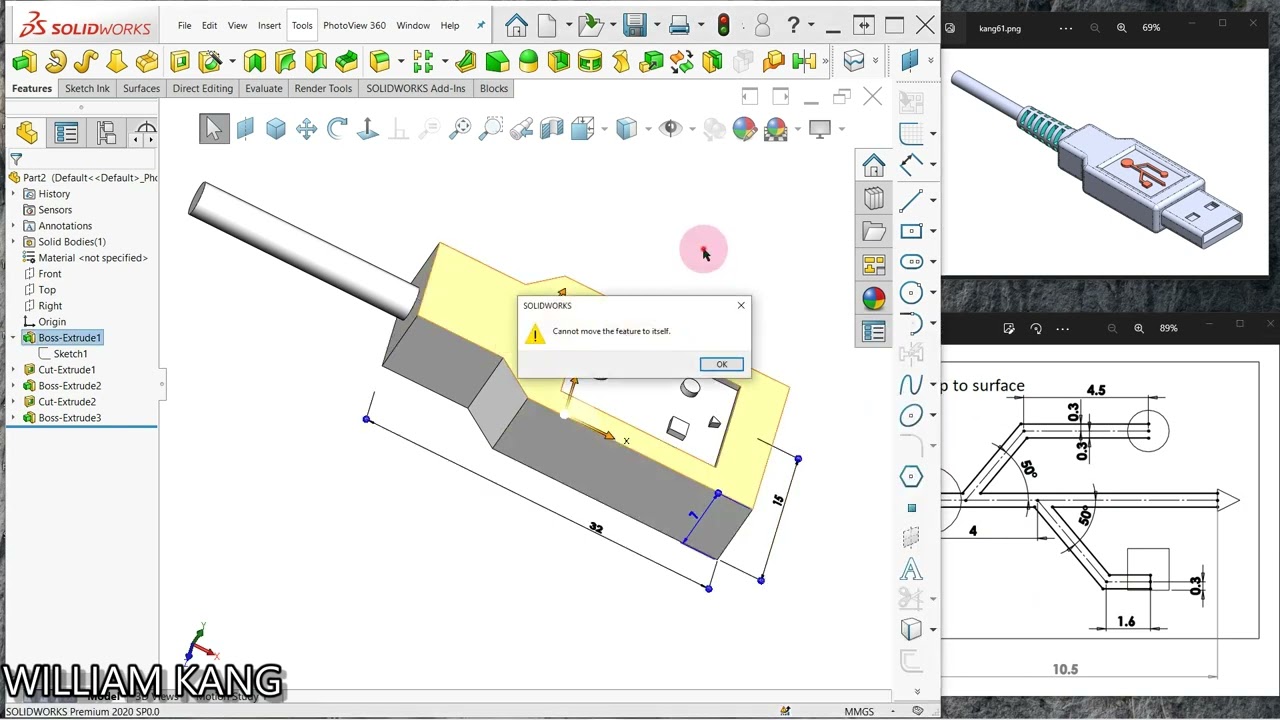1280x720 pixels.
Task: Open the Display Style dropdown arrow
Action: (648, 129)
